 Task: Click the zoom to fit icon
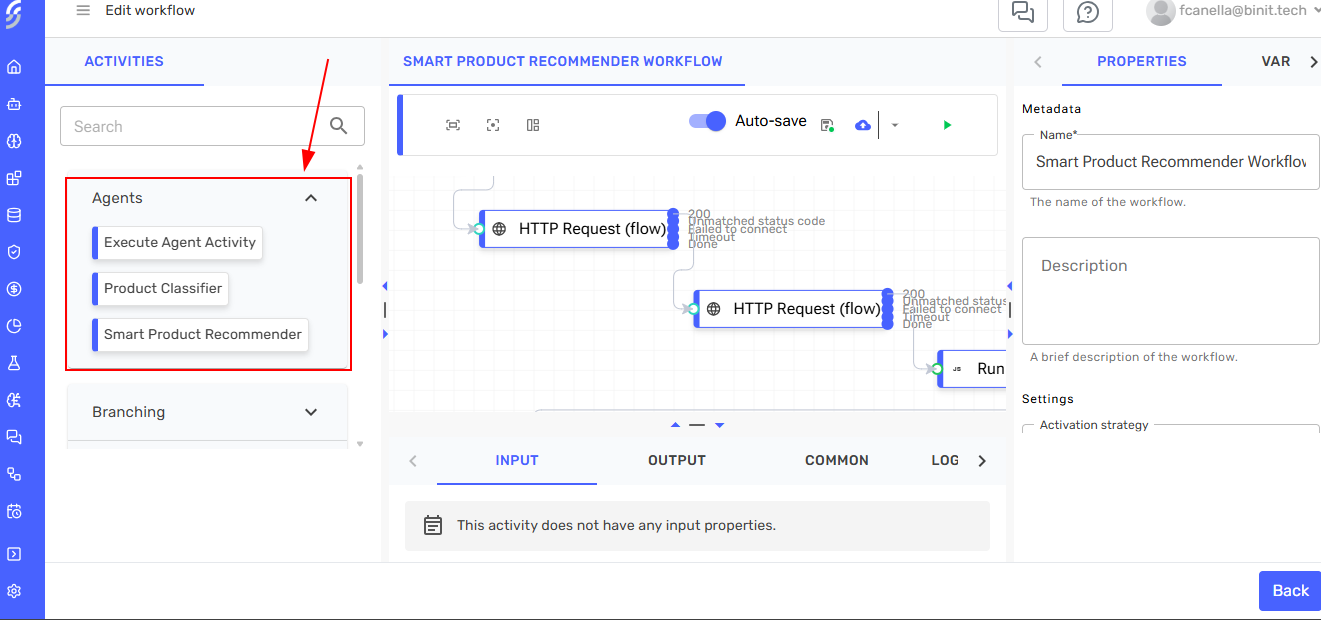coord(453,125)
